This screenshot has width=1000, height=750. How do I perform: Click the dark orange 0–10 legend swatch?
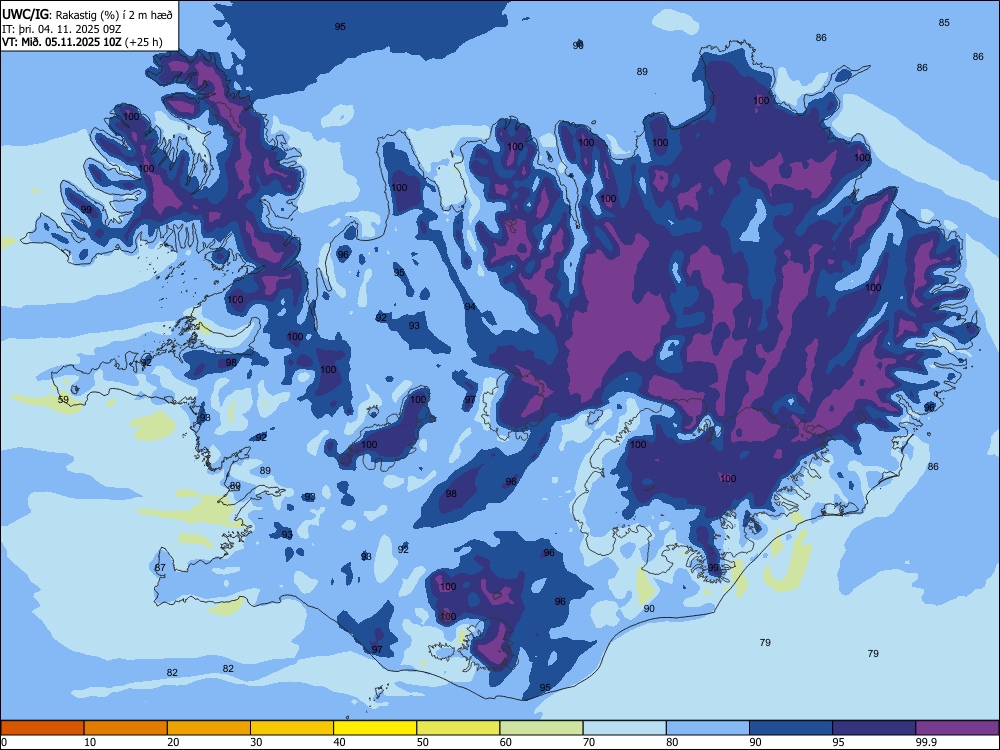(42, 728)
